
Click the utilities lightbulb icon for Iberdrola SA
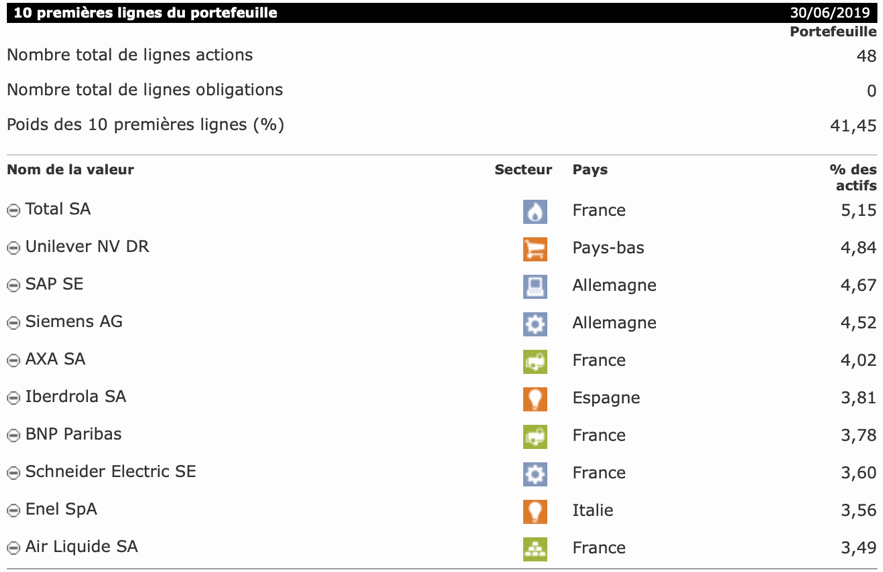pyautogui.click(x=535, y=399)
